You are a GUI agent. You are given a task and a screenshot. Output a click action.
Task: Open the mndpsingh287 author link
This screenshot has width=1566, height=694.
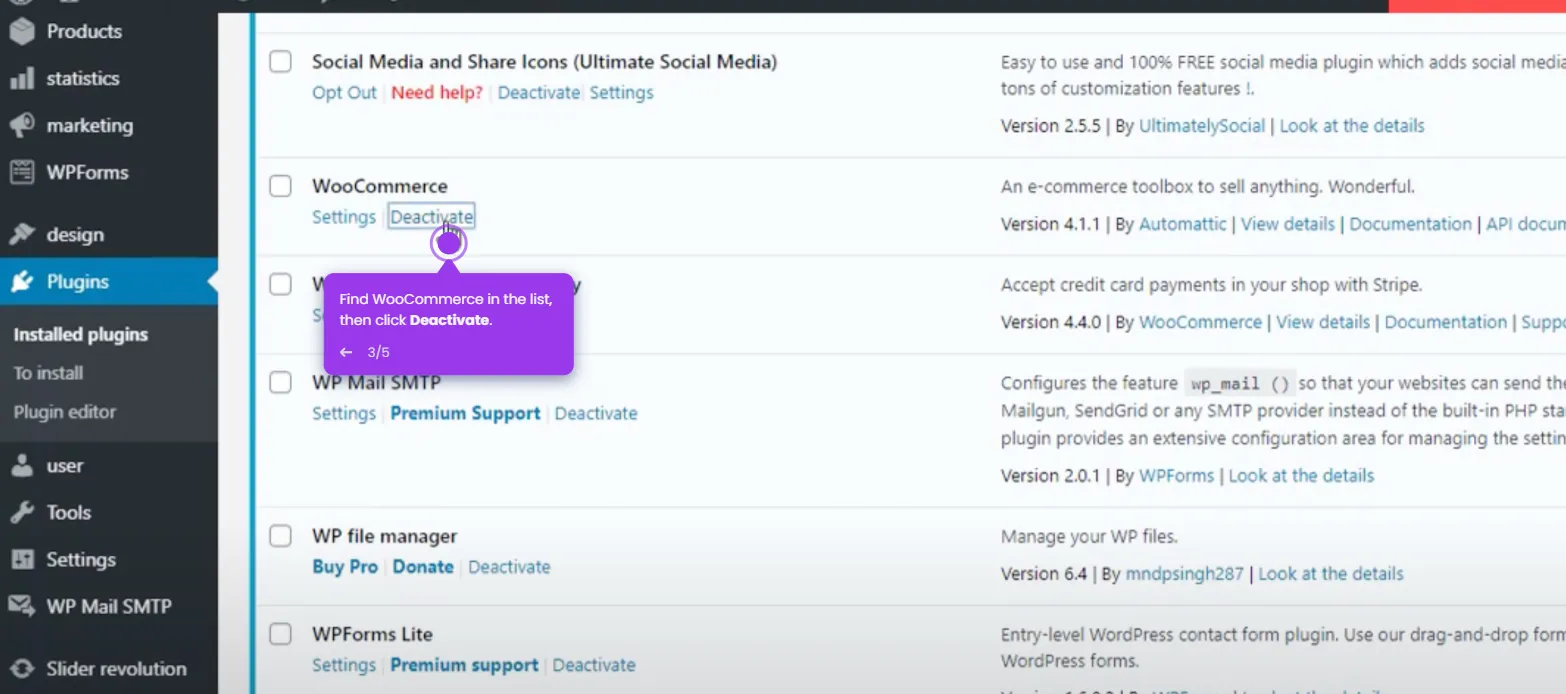coord(1185,574)
